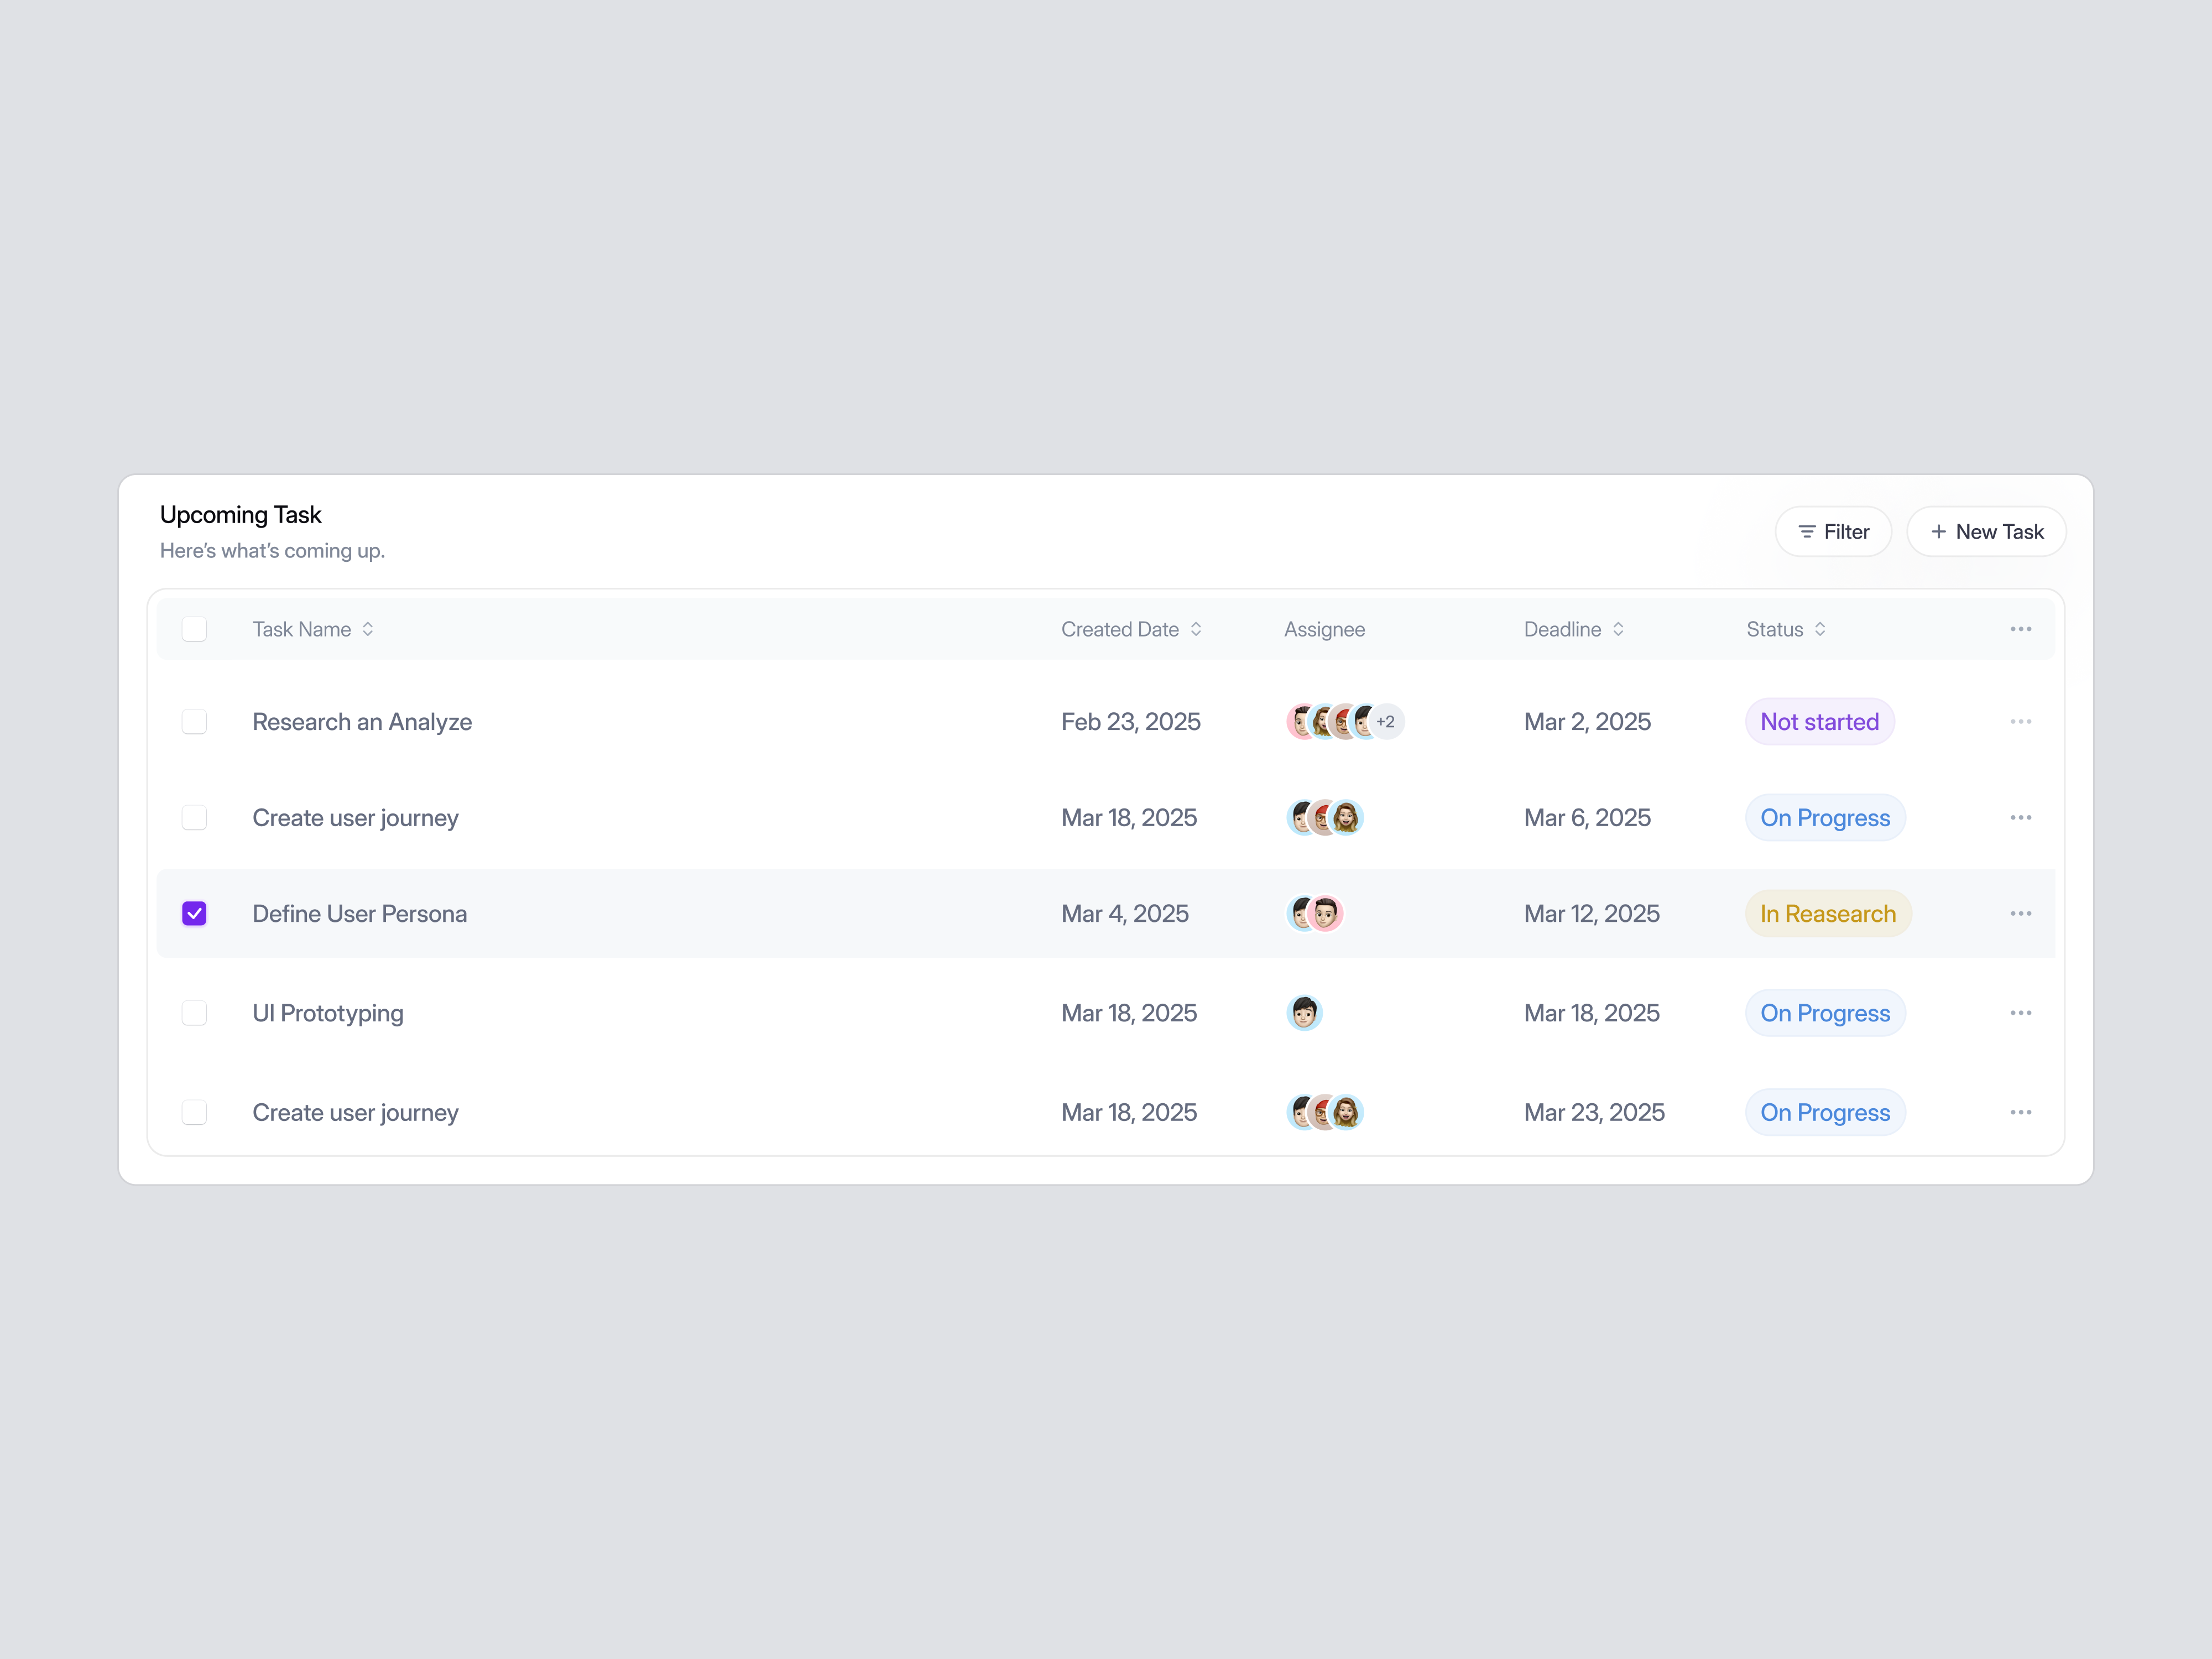The image size is (2212, 1659).
Task: Sort tasks by Task Name
Action: coord(368,629)
